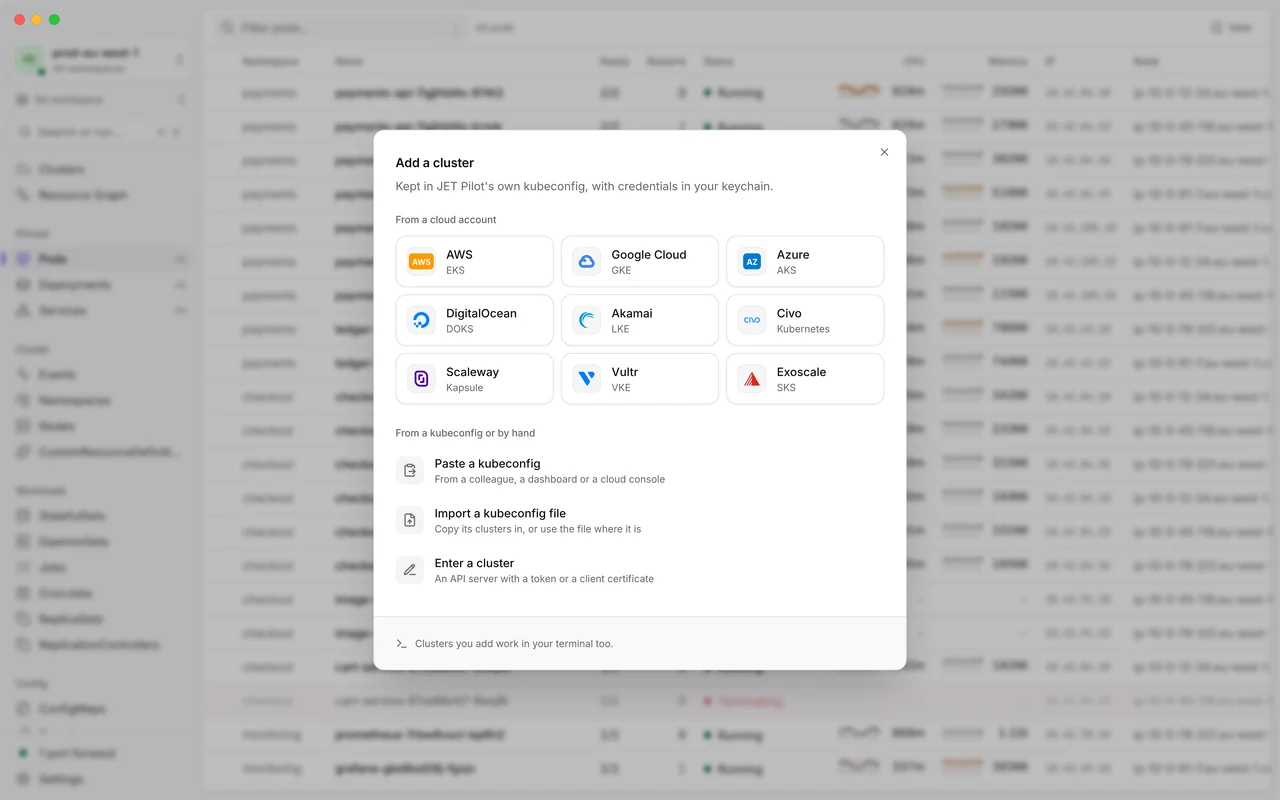This screenshot has width=1280, height=800.
Task: Choose the Civo Kubernetes card
Action: point(805,320)
